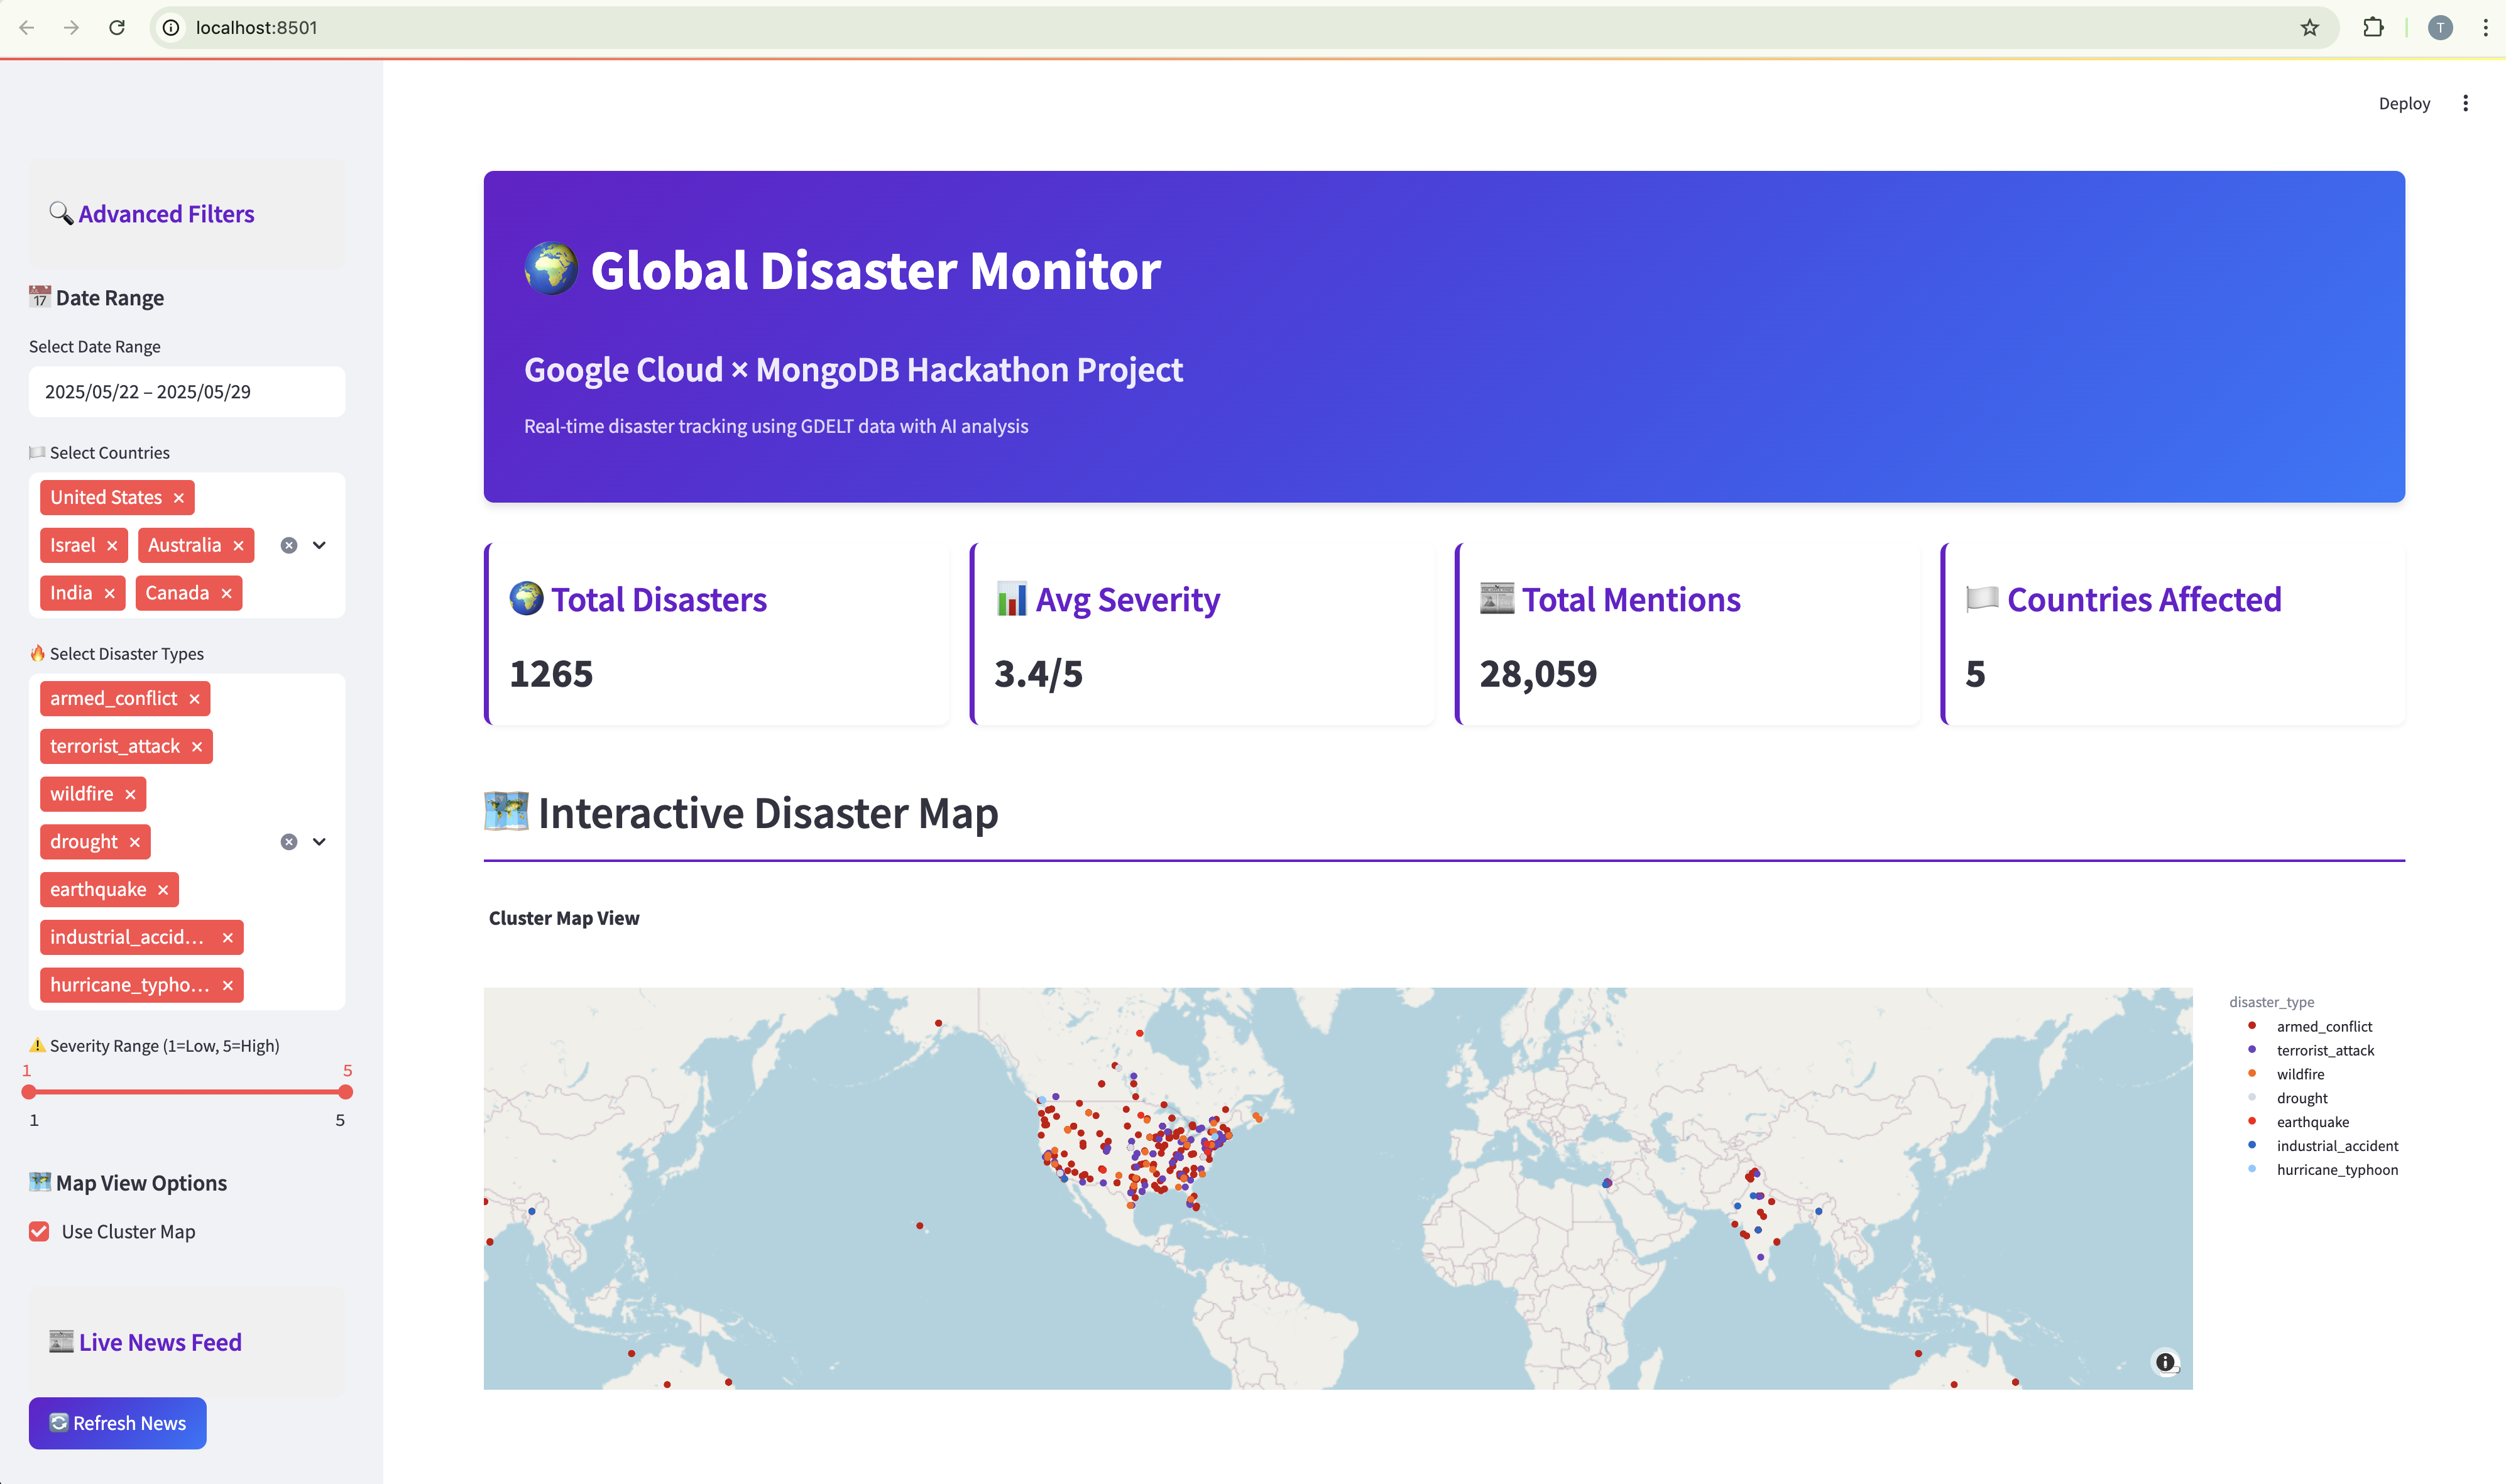Expand the Select Countries dropdown
Image resolution: width=2506 pixels, height=1484 pixels.
(319, 545)
